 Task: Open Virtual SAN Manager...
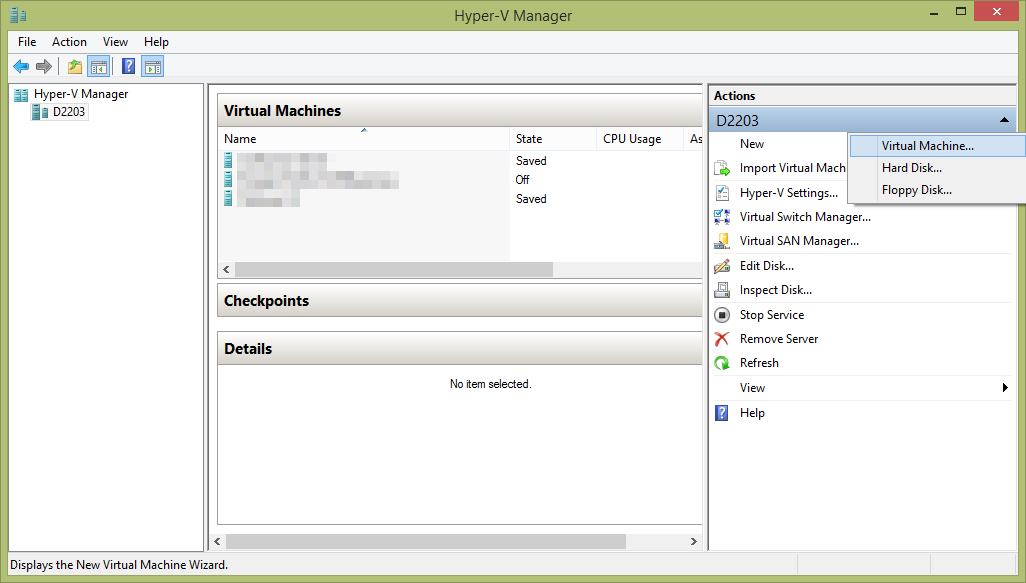coord(799,241)
